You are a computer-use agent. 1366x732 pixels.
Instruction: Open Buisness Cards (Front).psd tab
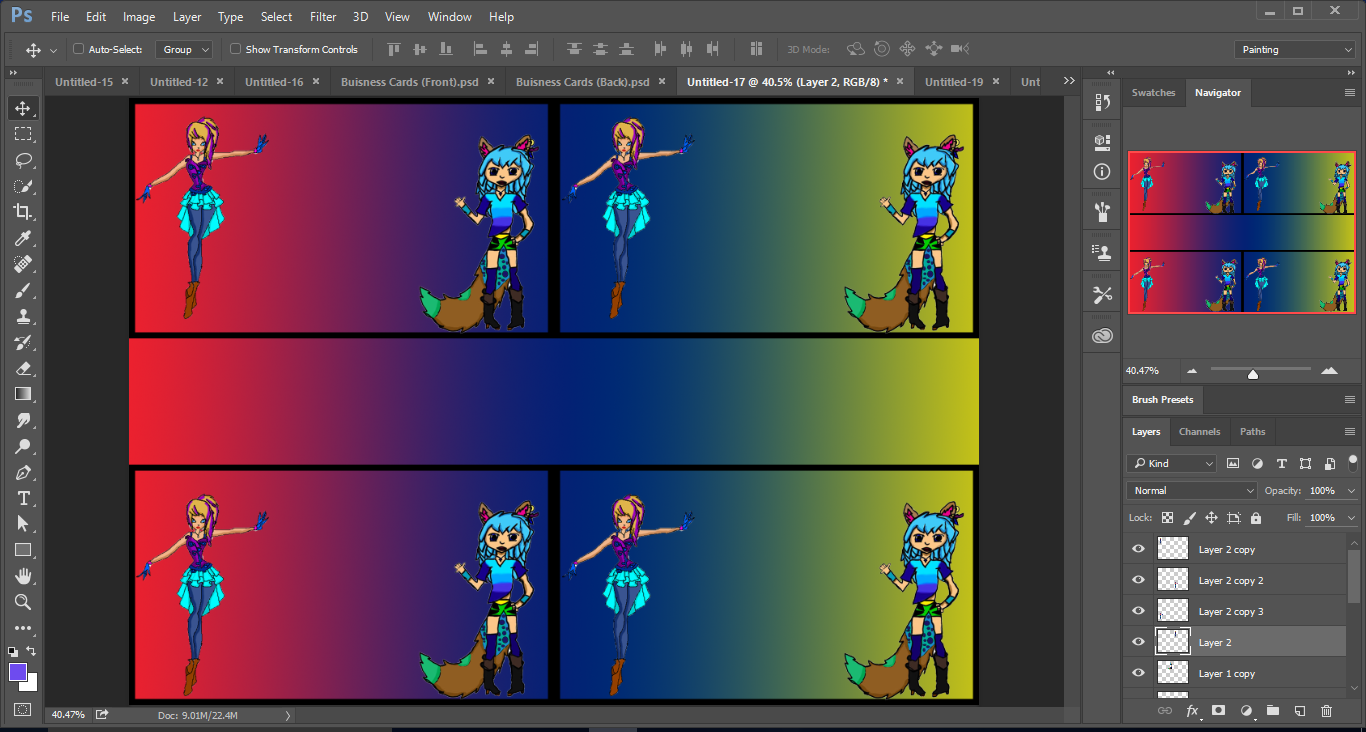coord(409,82)
